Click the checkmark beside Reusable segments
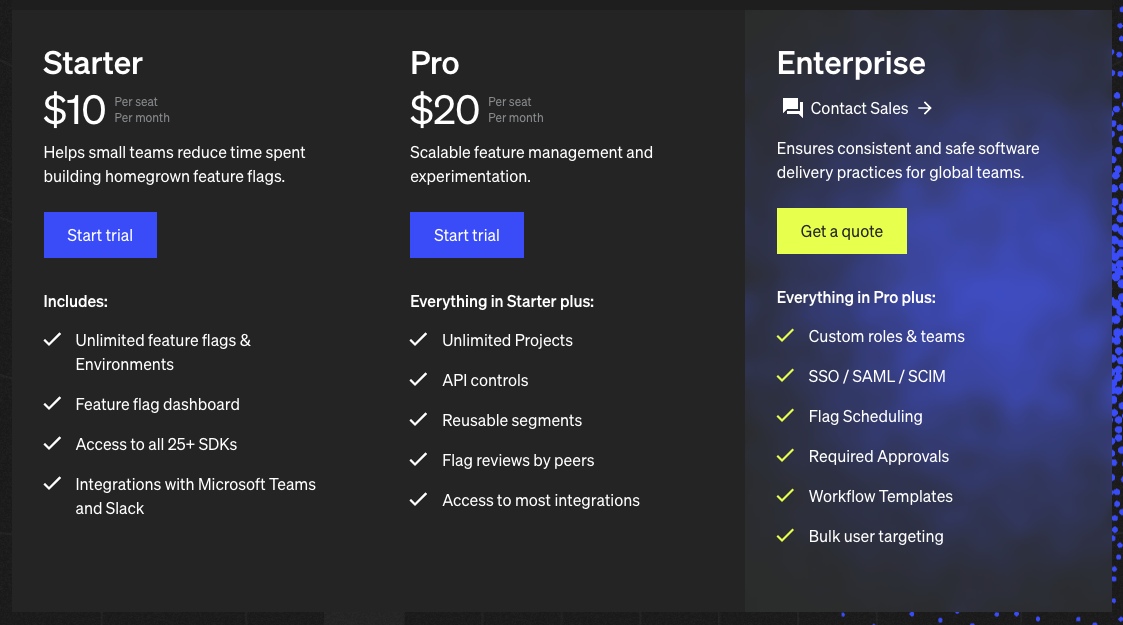Image resolution: width=1123 pixels, height=625 pixels. tap(419, 420)
